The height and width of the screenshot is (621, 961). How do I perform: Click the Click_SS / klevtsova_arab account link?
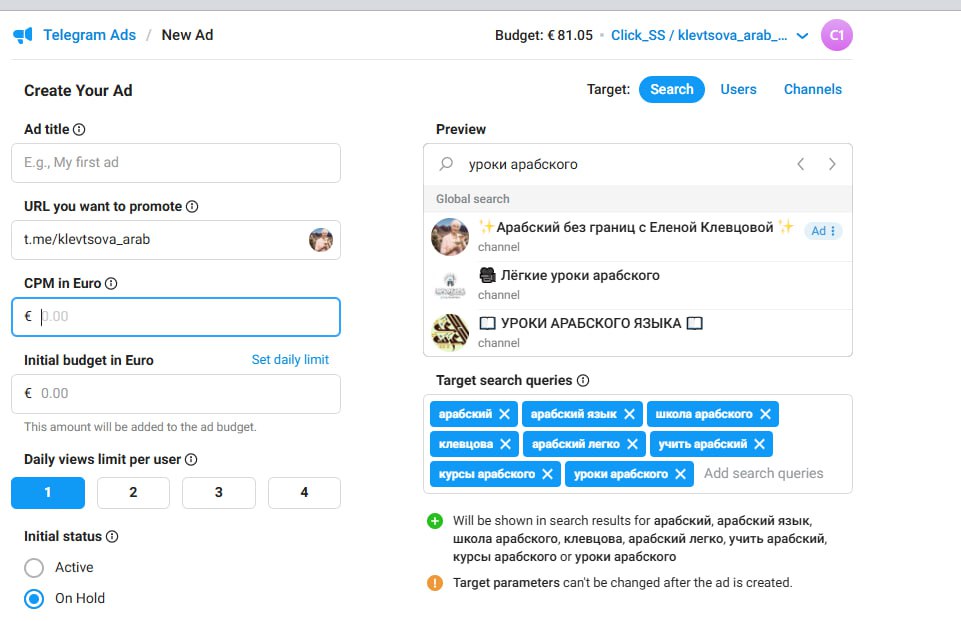(699, 35)
